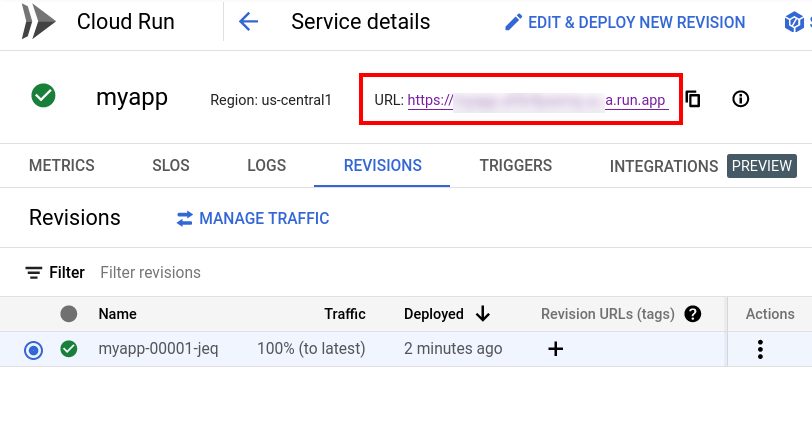Click revision name myapp-00001-jeq
Screen dimensions: 812x432
(x=158, y=349)
